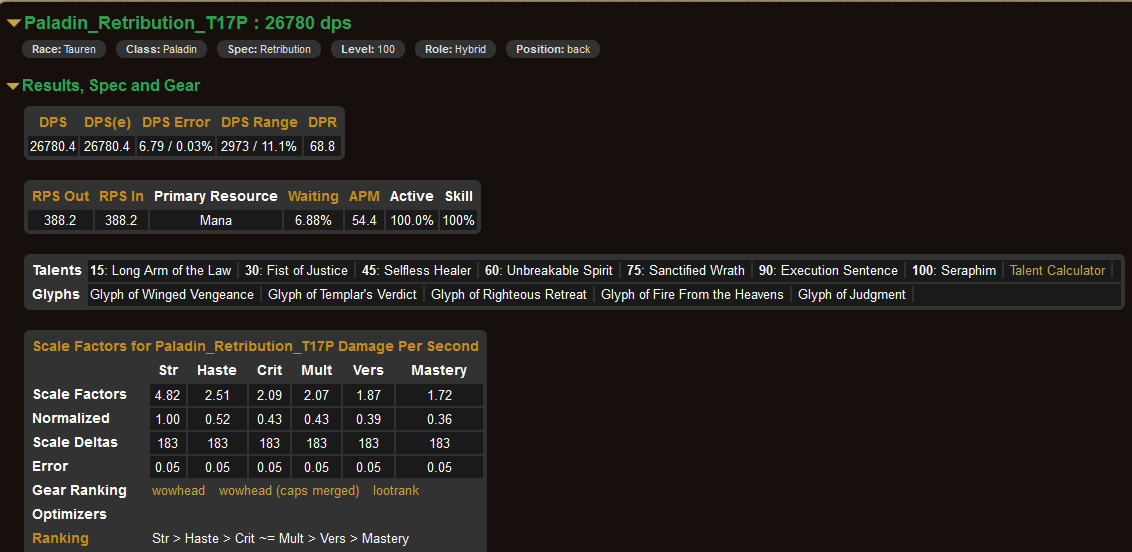Open wowhead (caps merged) link
Image resolution: width=1132 pixels, height=552 pixels.
click(289, 490)
